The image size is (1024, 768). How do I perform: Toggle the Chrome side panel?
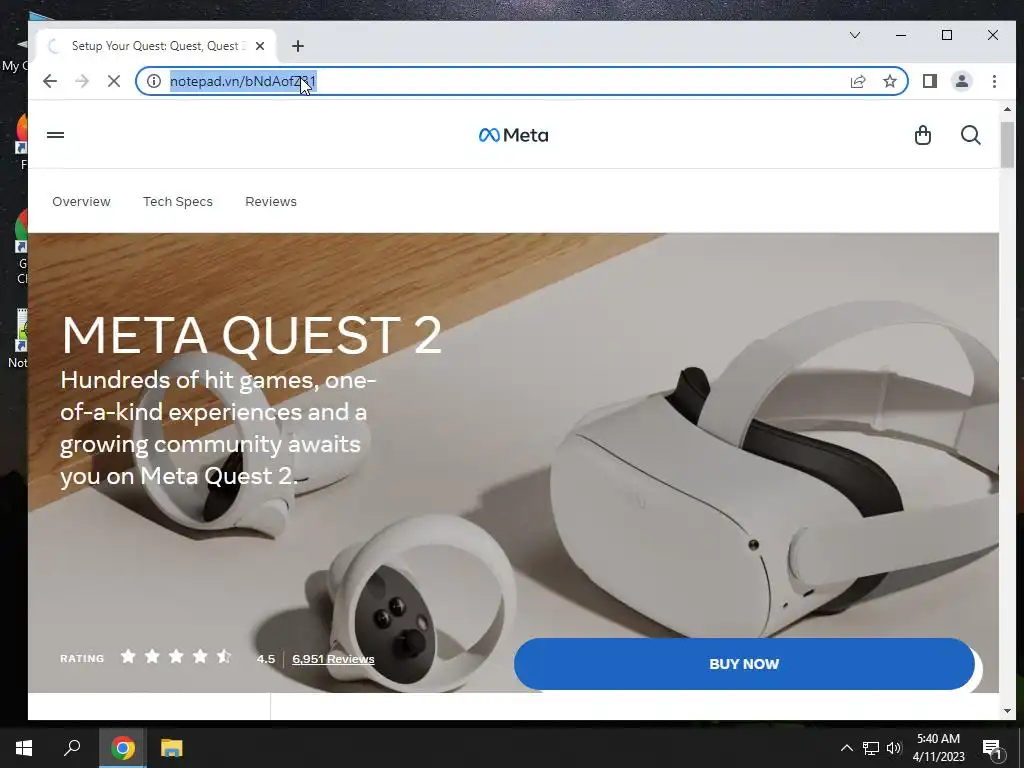pyautogui.click(x=929, y=81)
